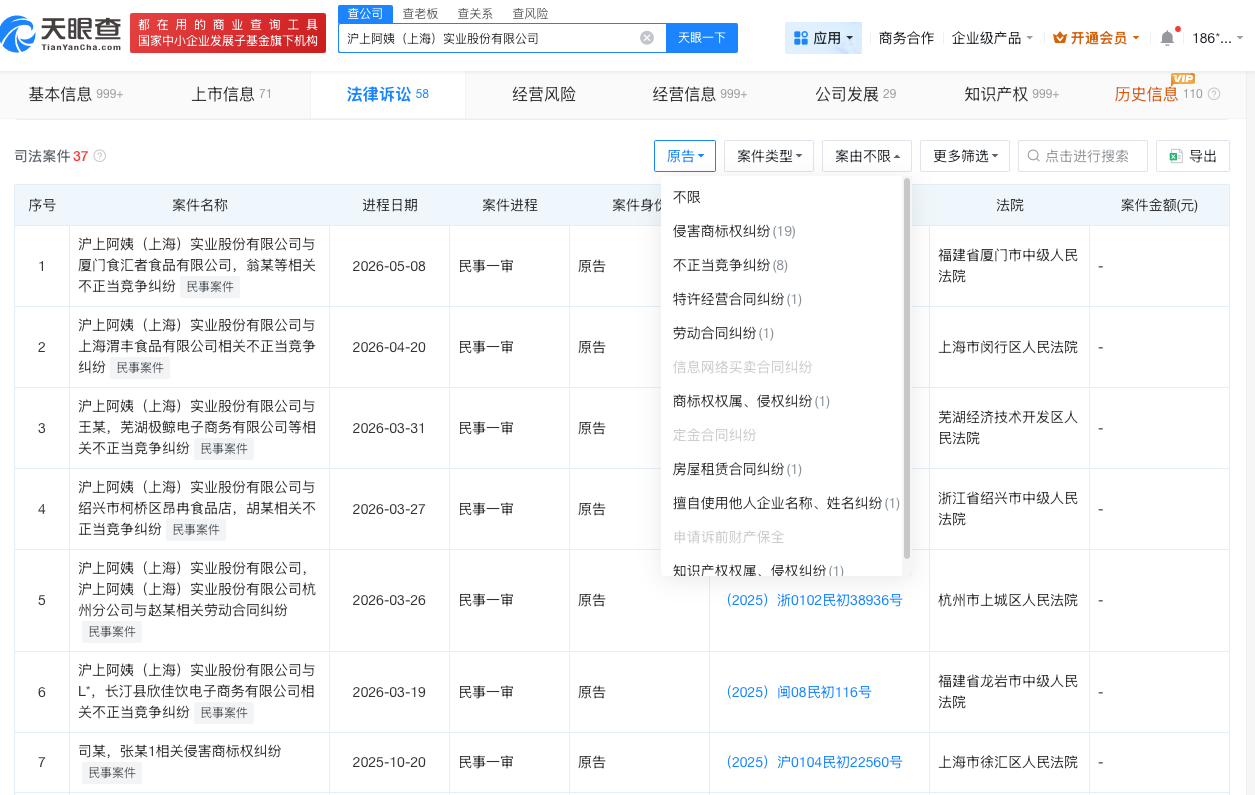This screenshot has height=795, width=1255.
Task: Switch to the 知识产权 tab
Action: pos(1011,94)
